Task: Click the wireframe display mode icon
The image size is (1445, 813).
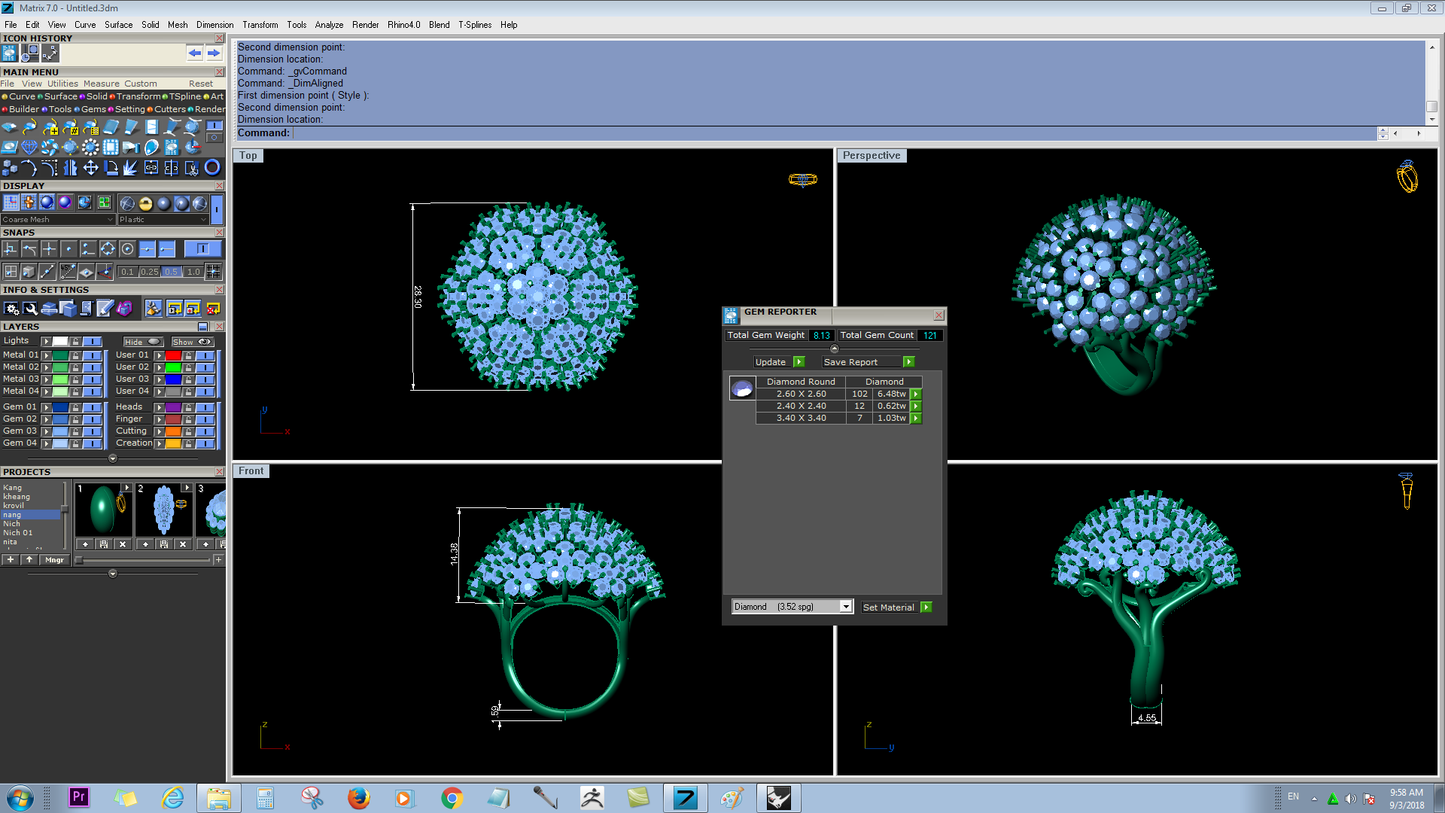Action: 127,204
